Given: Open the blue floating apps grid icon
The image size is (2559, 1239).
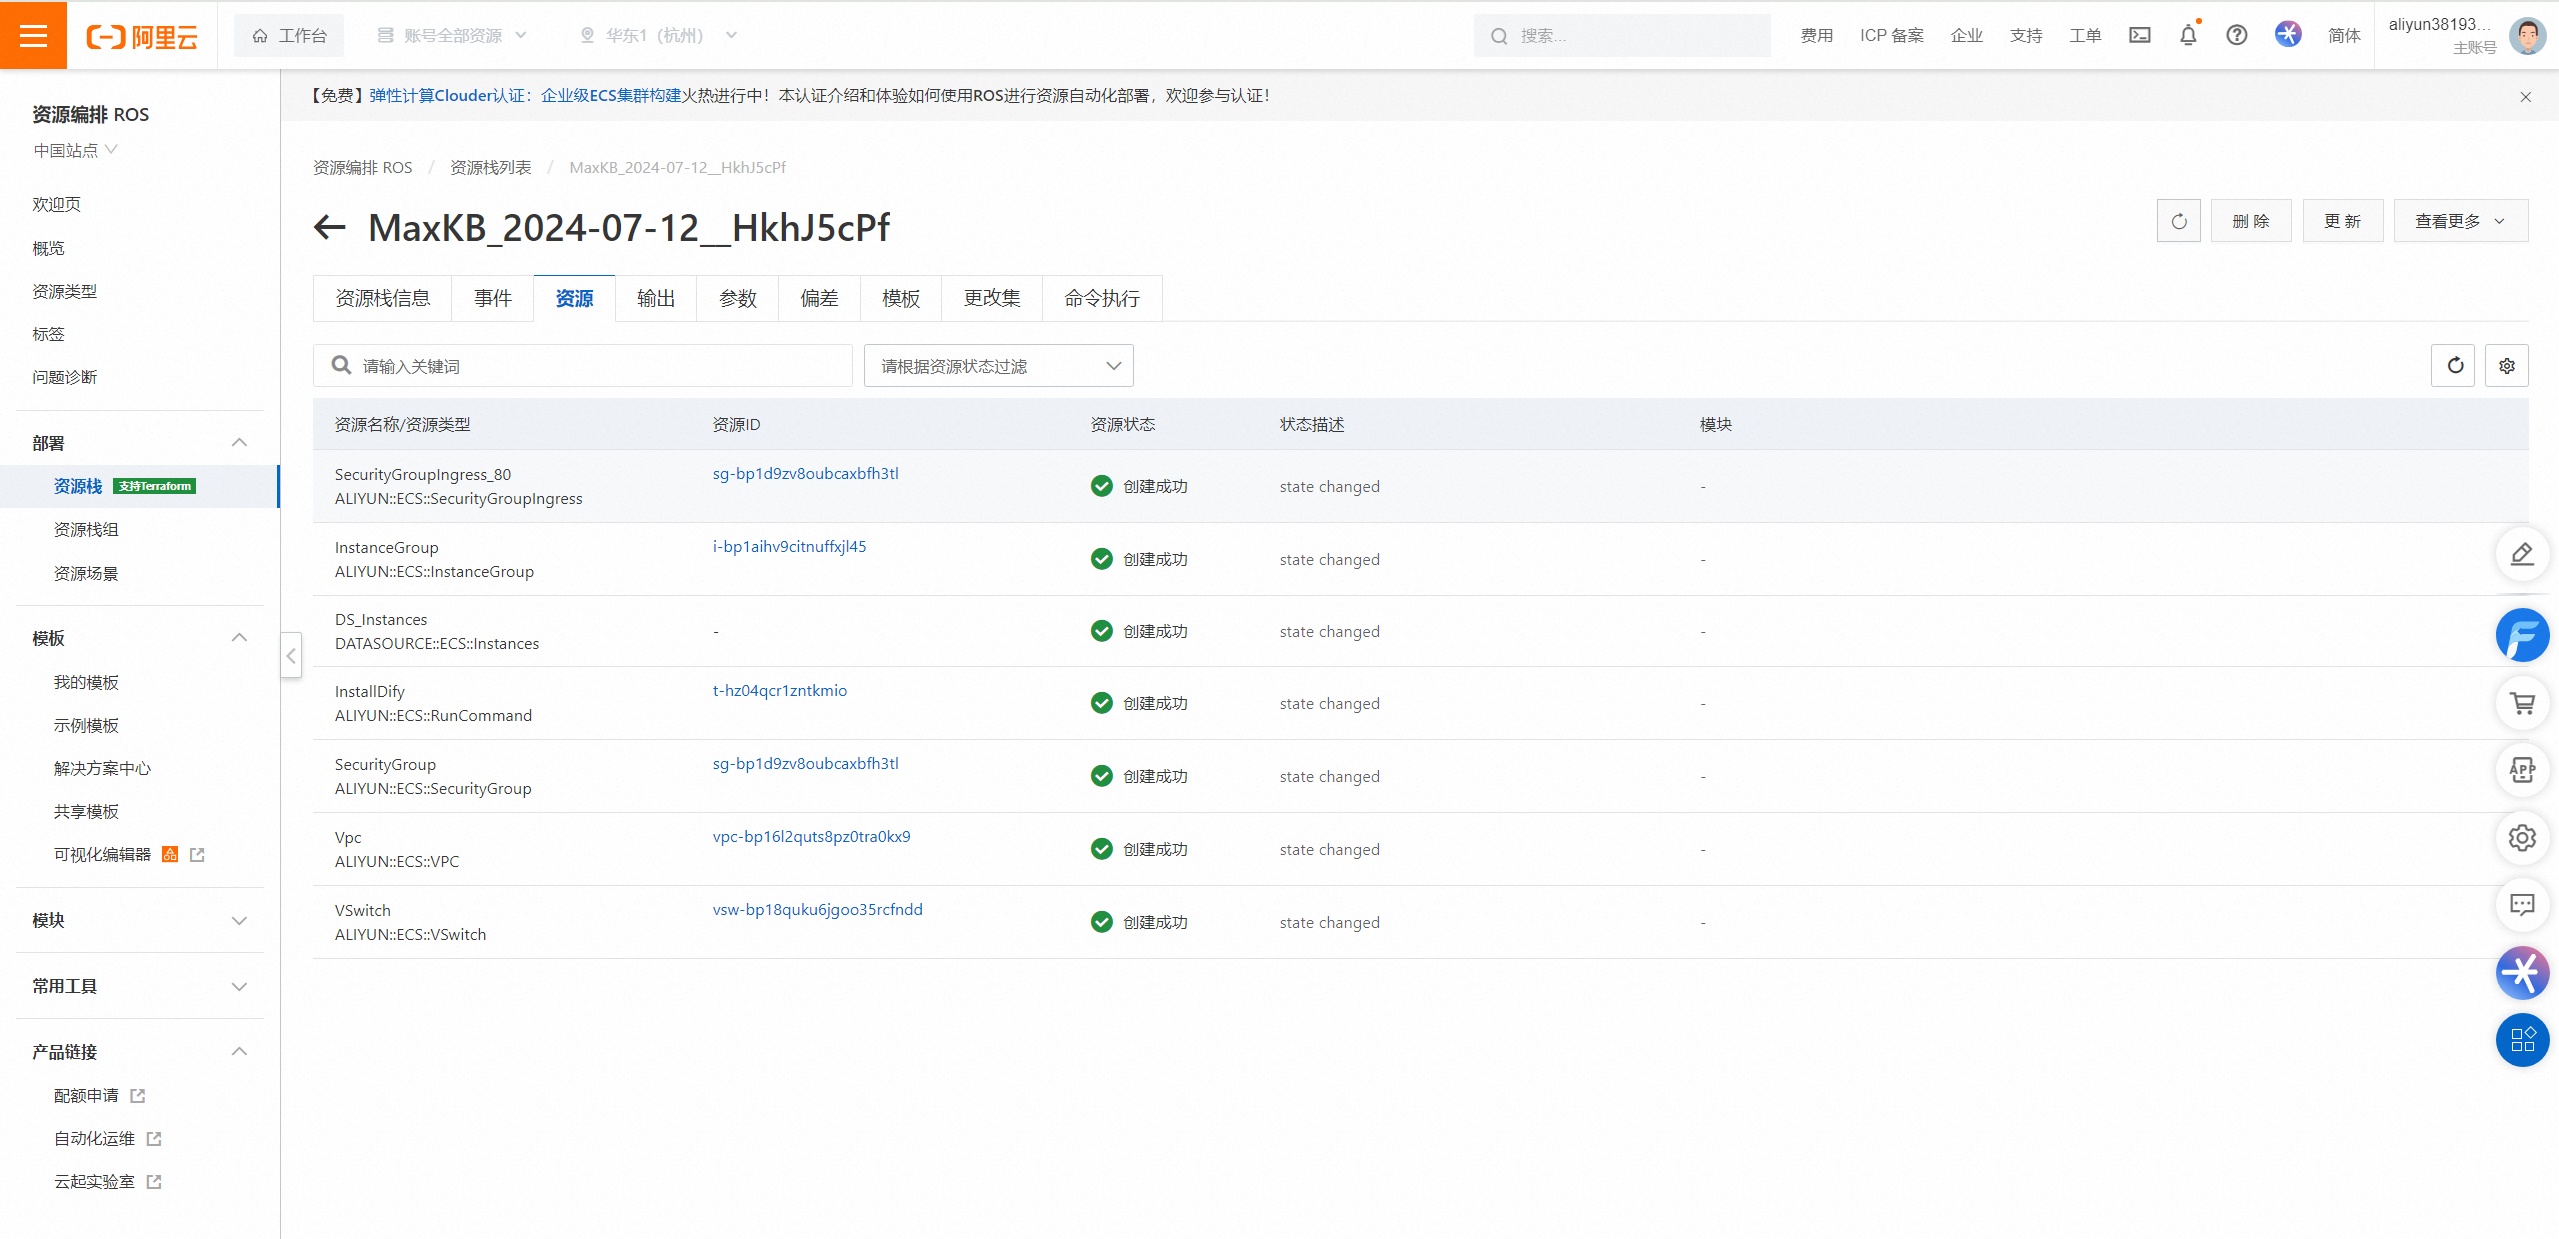Looking at the screenshot, I should click(x=2522, y=1040).
